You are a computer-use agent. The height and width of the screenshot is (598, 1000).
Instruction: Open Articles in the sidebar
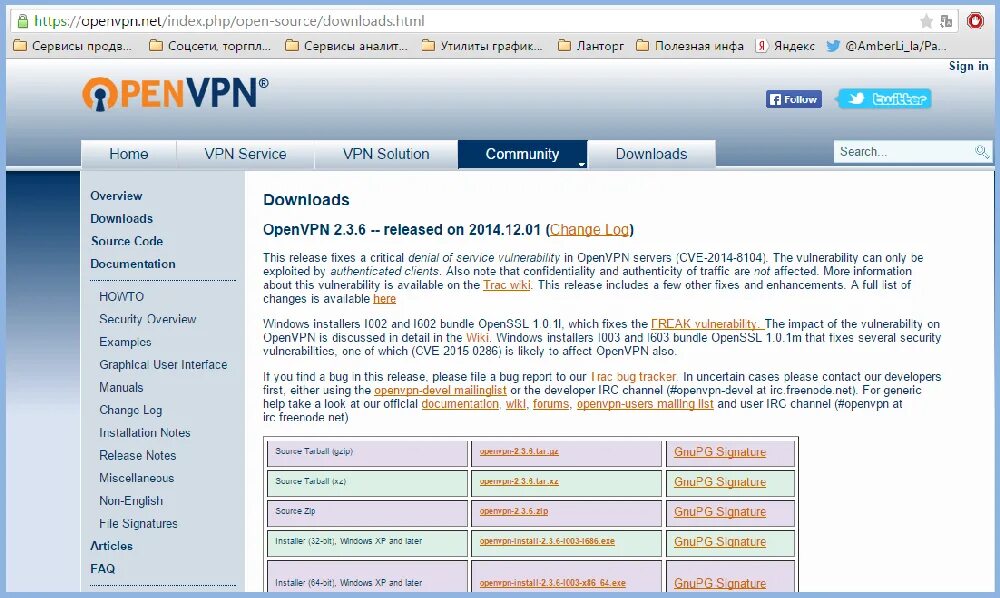pos(112,546)
